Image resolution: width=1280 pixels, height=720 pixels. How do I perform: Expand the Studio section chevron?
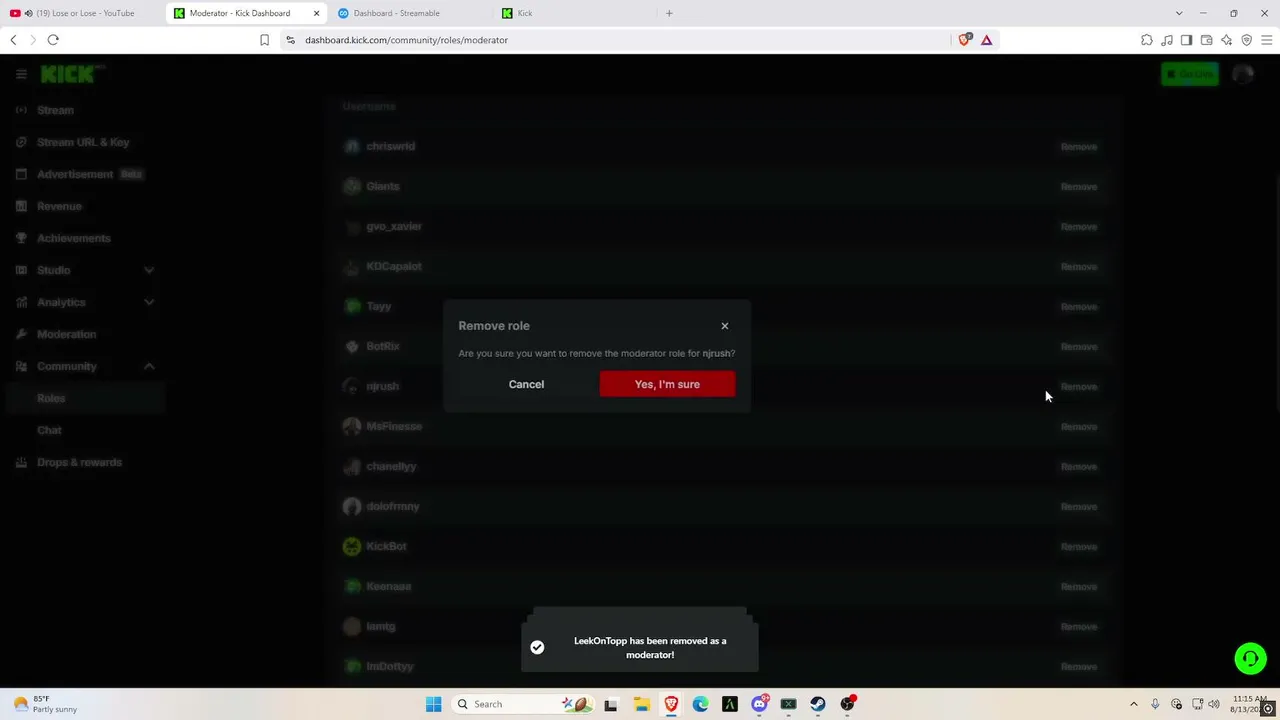pos(149,270)
